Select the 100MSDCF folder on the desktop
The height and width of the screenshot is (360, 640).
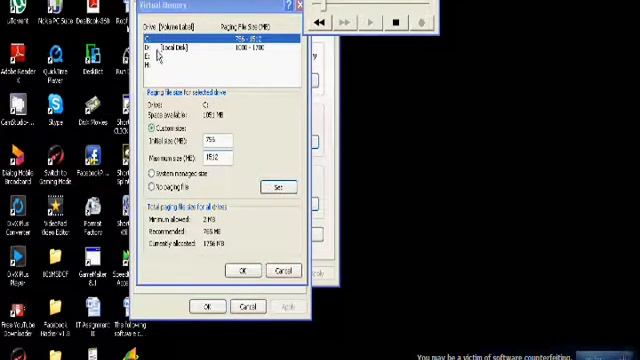(x=55, y=261)
